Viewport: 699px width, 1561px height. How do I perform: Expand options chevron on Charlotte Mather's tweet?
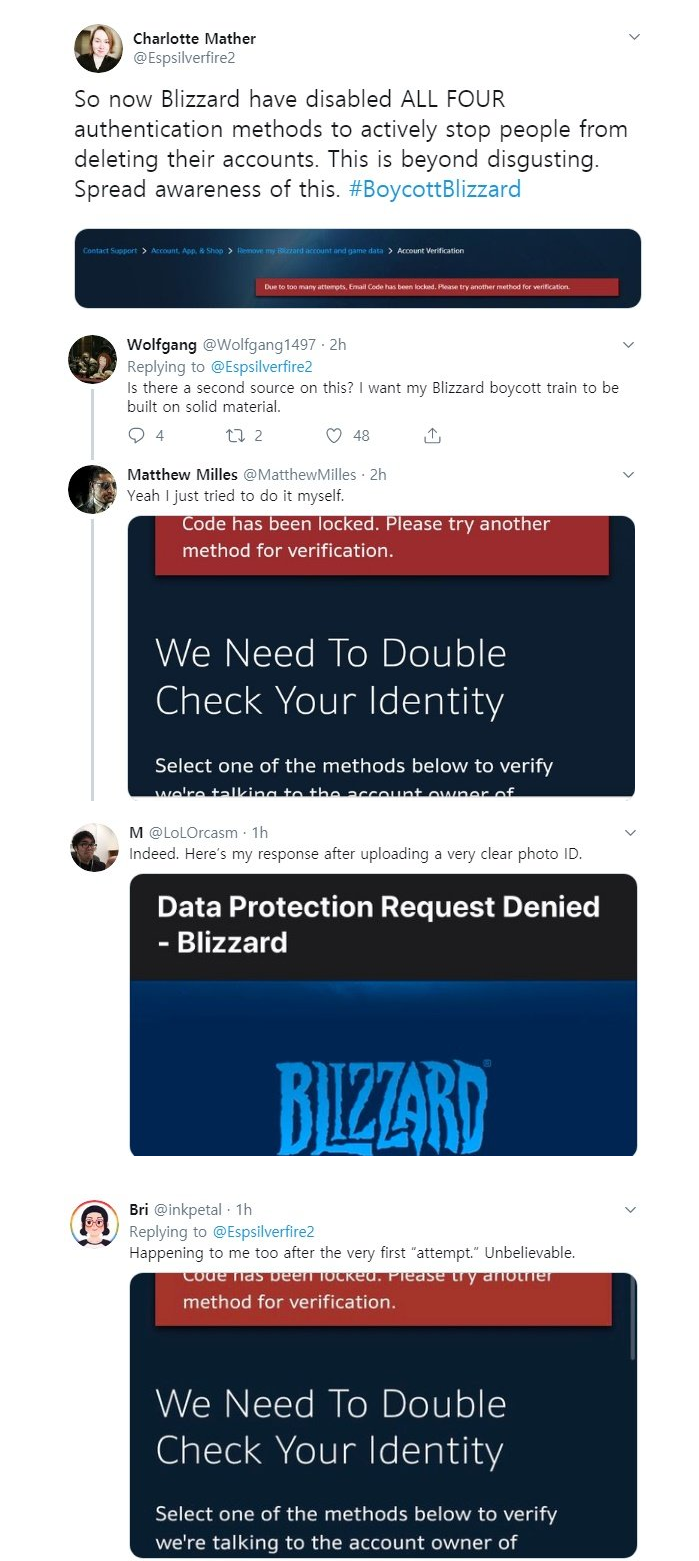[x=633, y=38]
